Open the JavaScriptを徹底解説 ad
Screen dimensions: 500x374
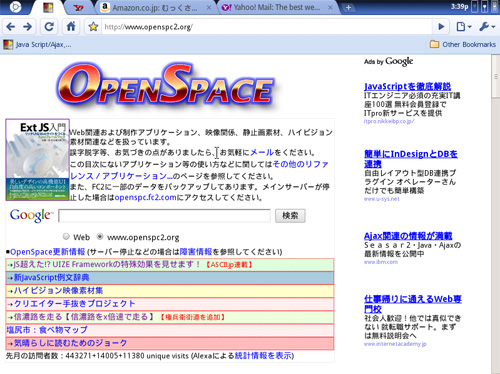coord(407,86)
